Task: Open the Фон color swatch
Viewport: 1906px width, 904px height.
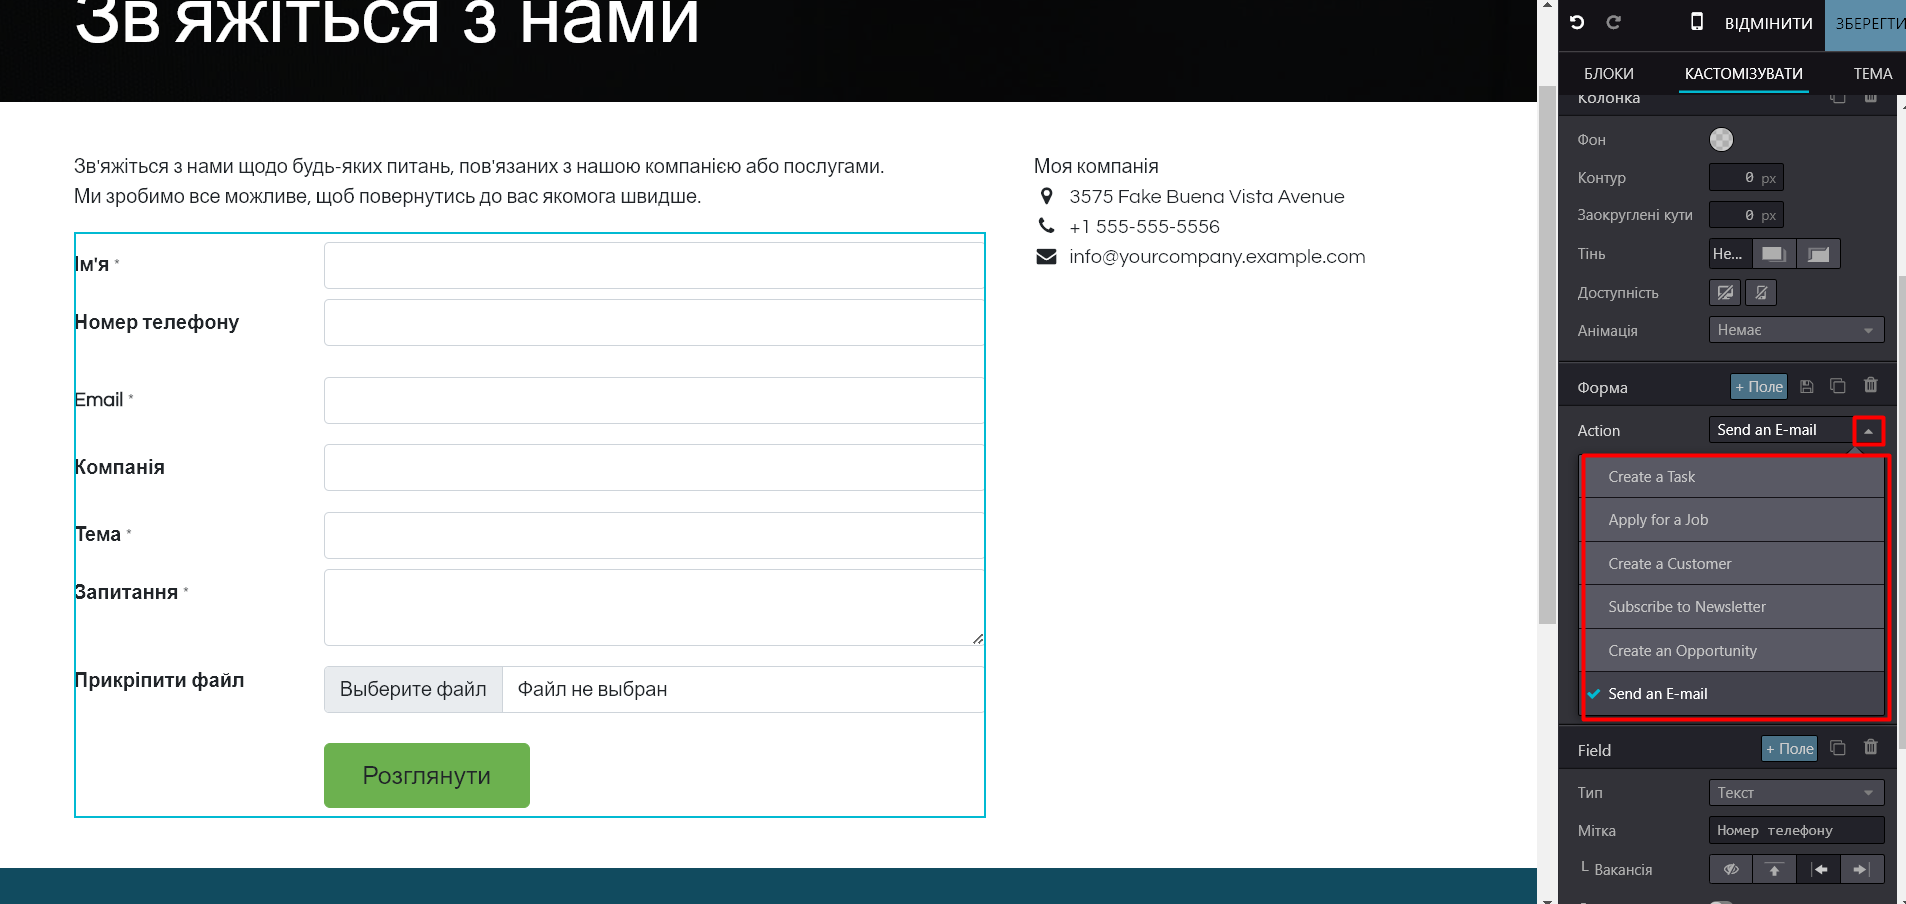Action: [1721, 140]
